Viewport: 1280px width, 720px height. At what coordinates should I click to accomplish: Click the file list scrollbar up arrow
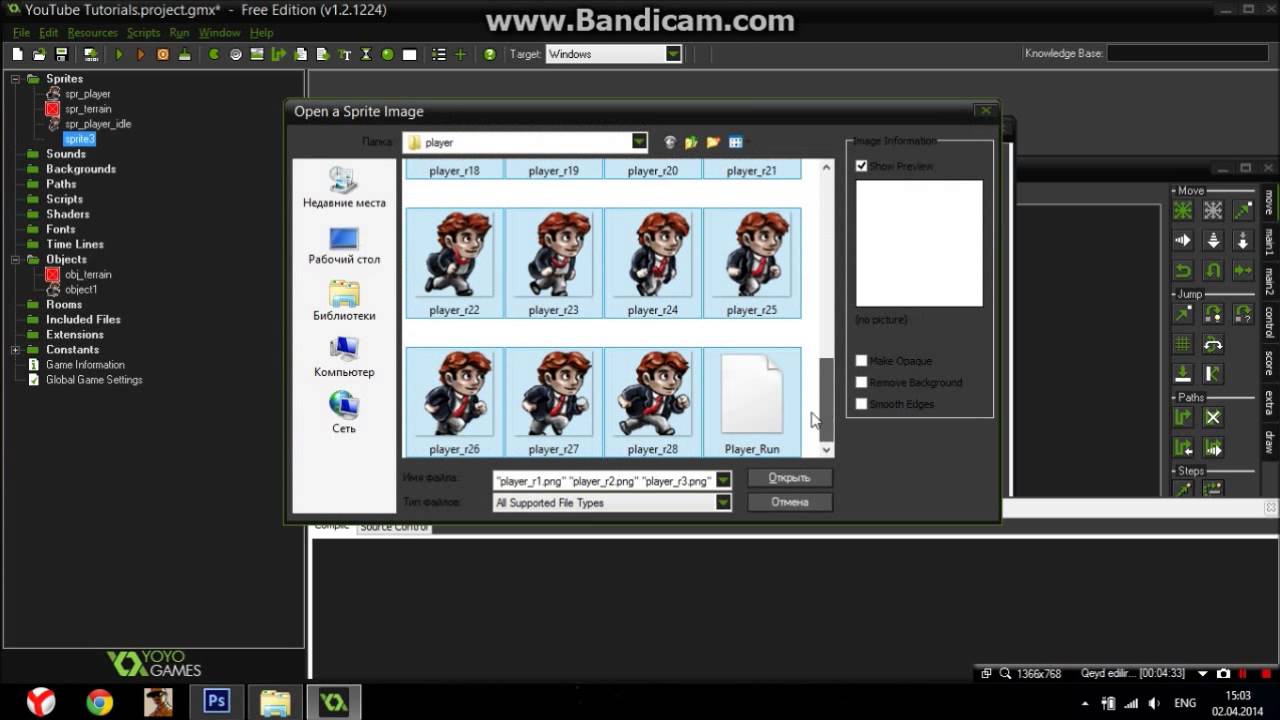click(826, 167)
